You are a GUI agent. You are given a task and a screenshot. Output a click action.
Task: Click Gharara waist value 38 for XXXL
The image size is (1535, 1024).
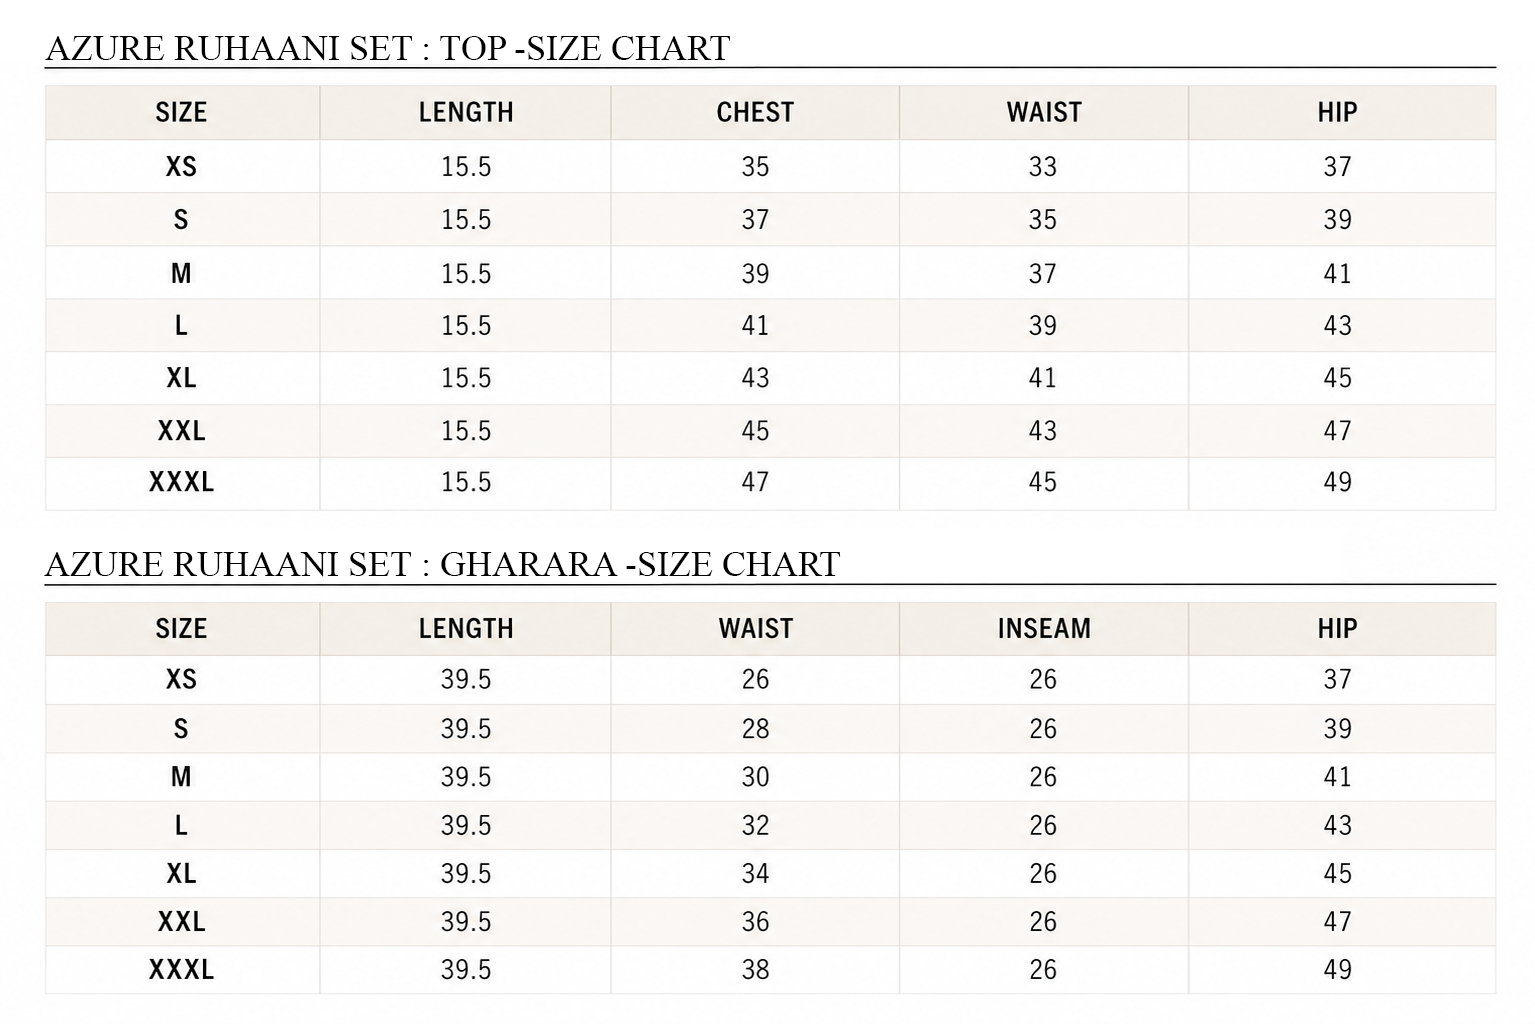(755, 970)
